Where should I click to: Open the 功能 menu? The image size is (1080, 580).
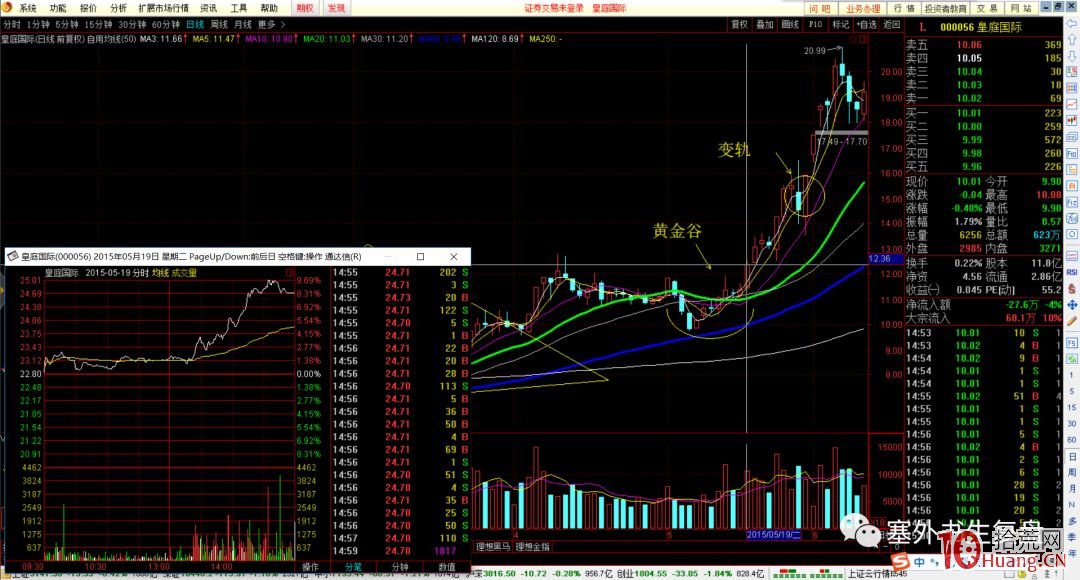(58, 8)
